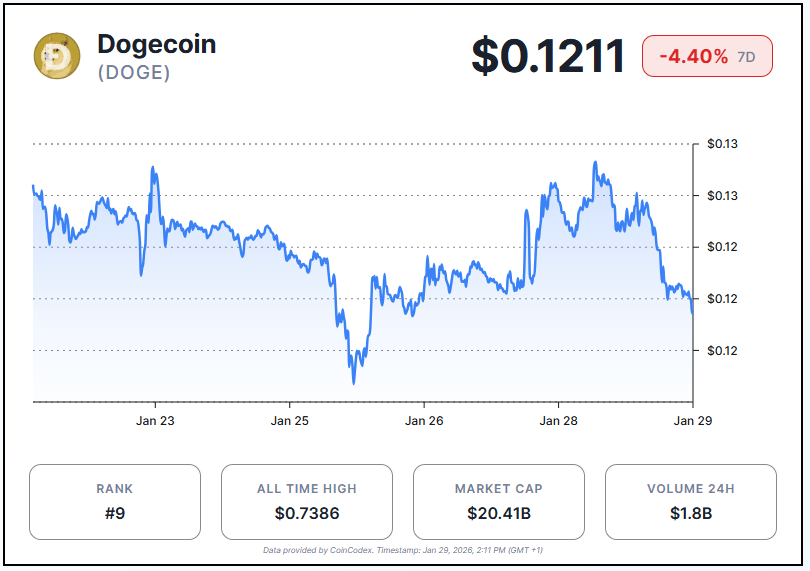Open the Market Cap $20.41B card
Image resolution: width=810 pixels, height=571 pixels.
click(x=498, y=502)
